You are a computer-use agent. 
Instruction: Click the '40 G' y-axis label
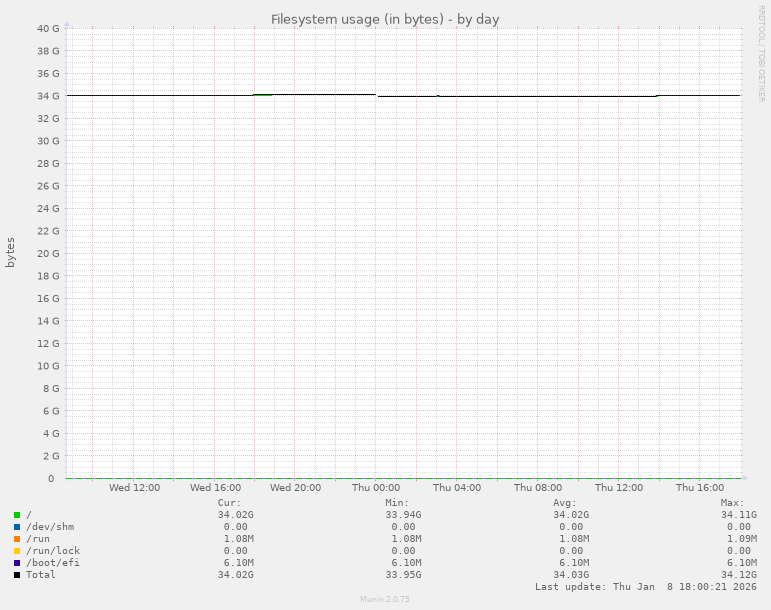click(x=48, y=29)
